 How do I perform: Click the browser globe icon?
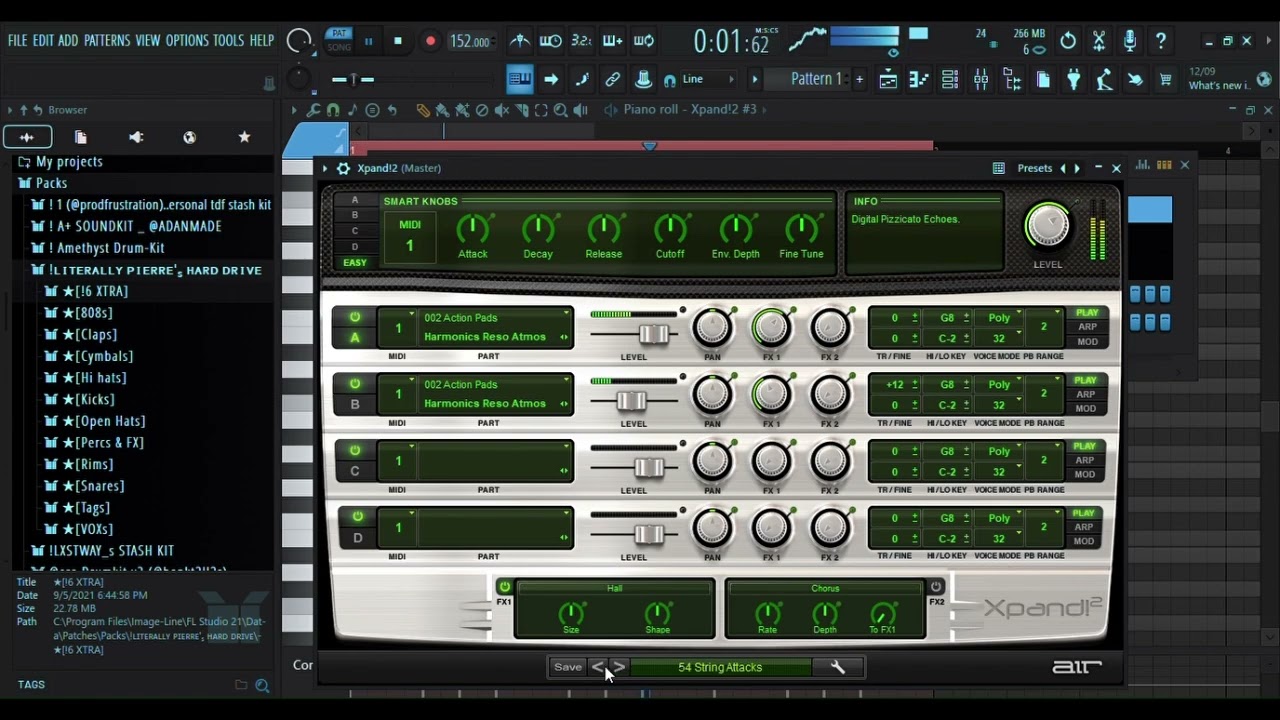(190, 137)
